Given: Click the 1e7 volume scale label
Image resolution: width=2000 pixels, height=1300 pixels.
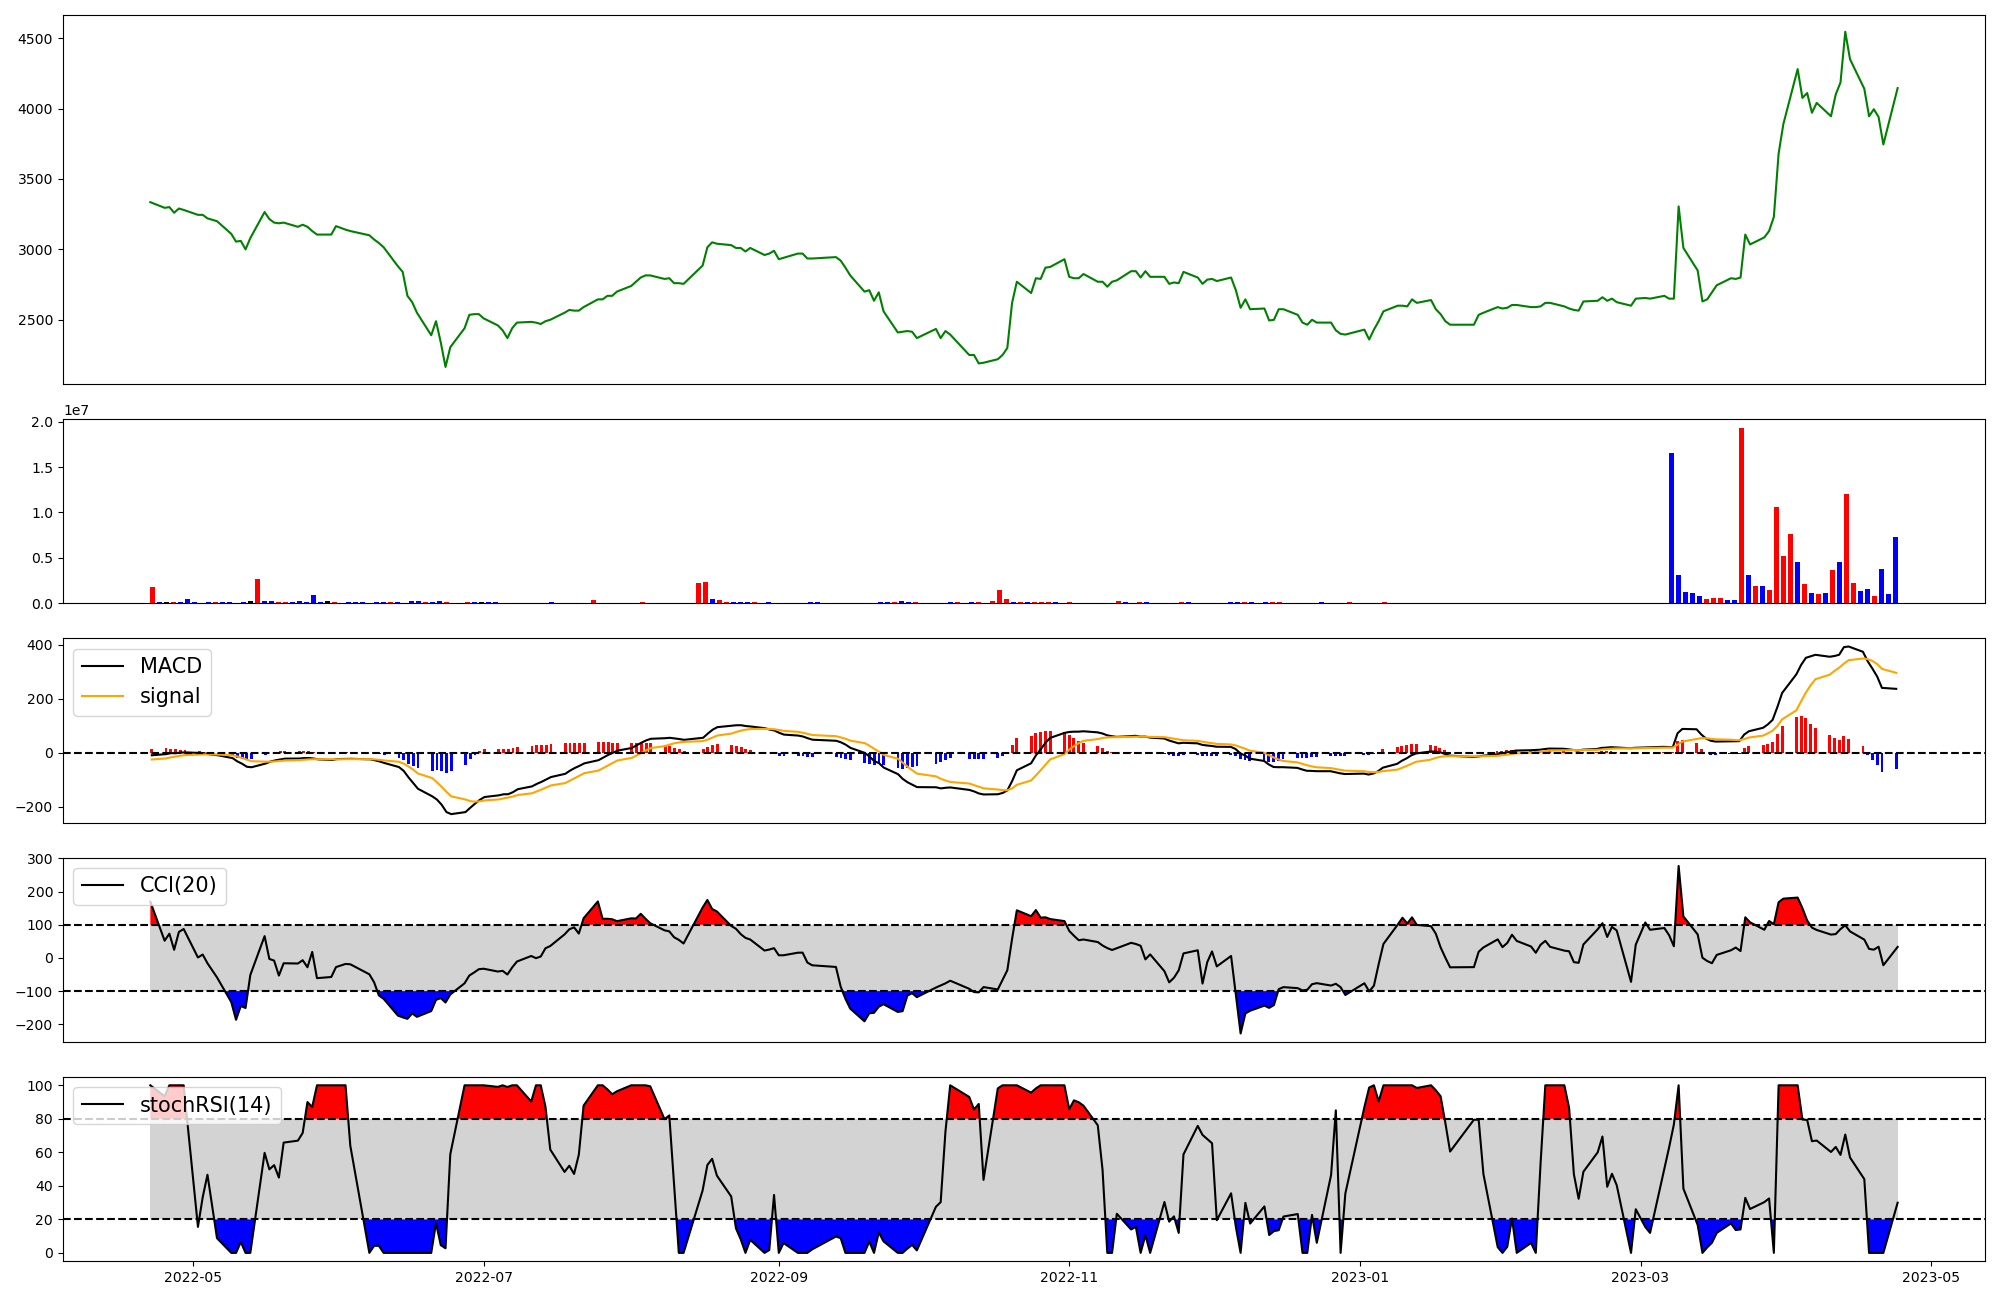Looking at the screenshot, I should click(x=76, y=410).
